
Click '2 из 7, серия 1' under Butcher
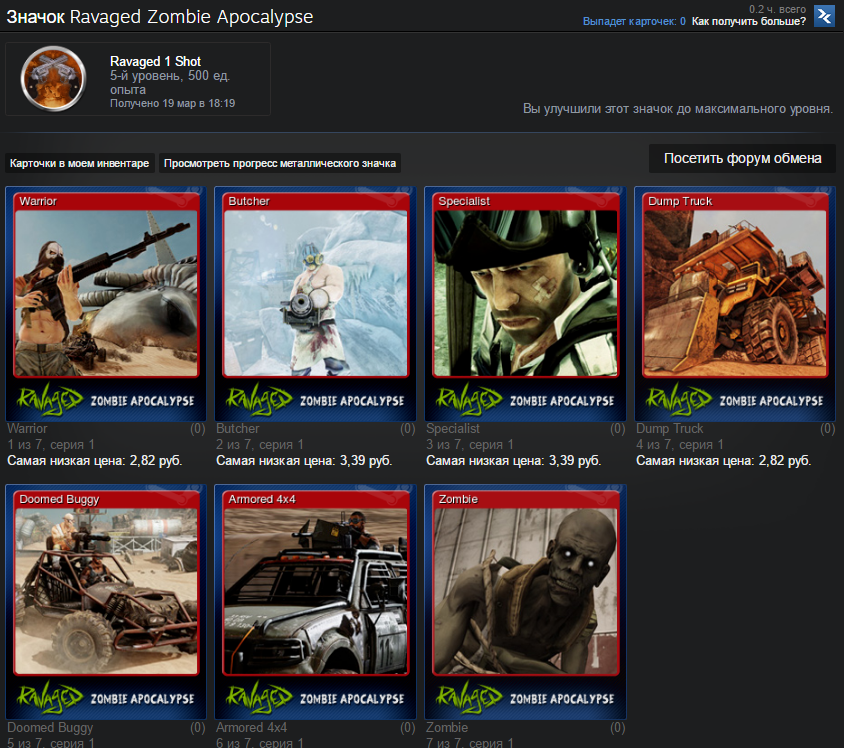tap(260, 444)
